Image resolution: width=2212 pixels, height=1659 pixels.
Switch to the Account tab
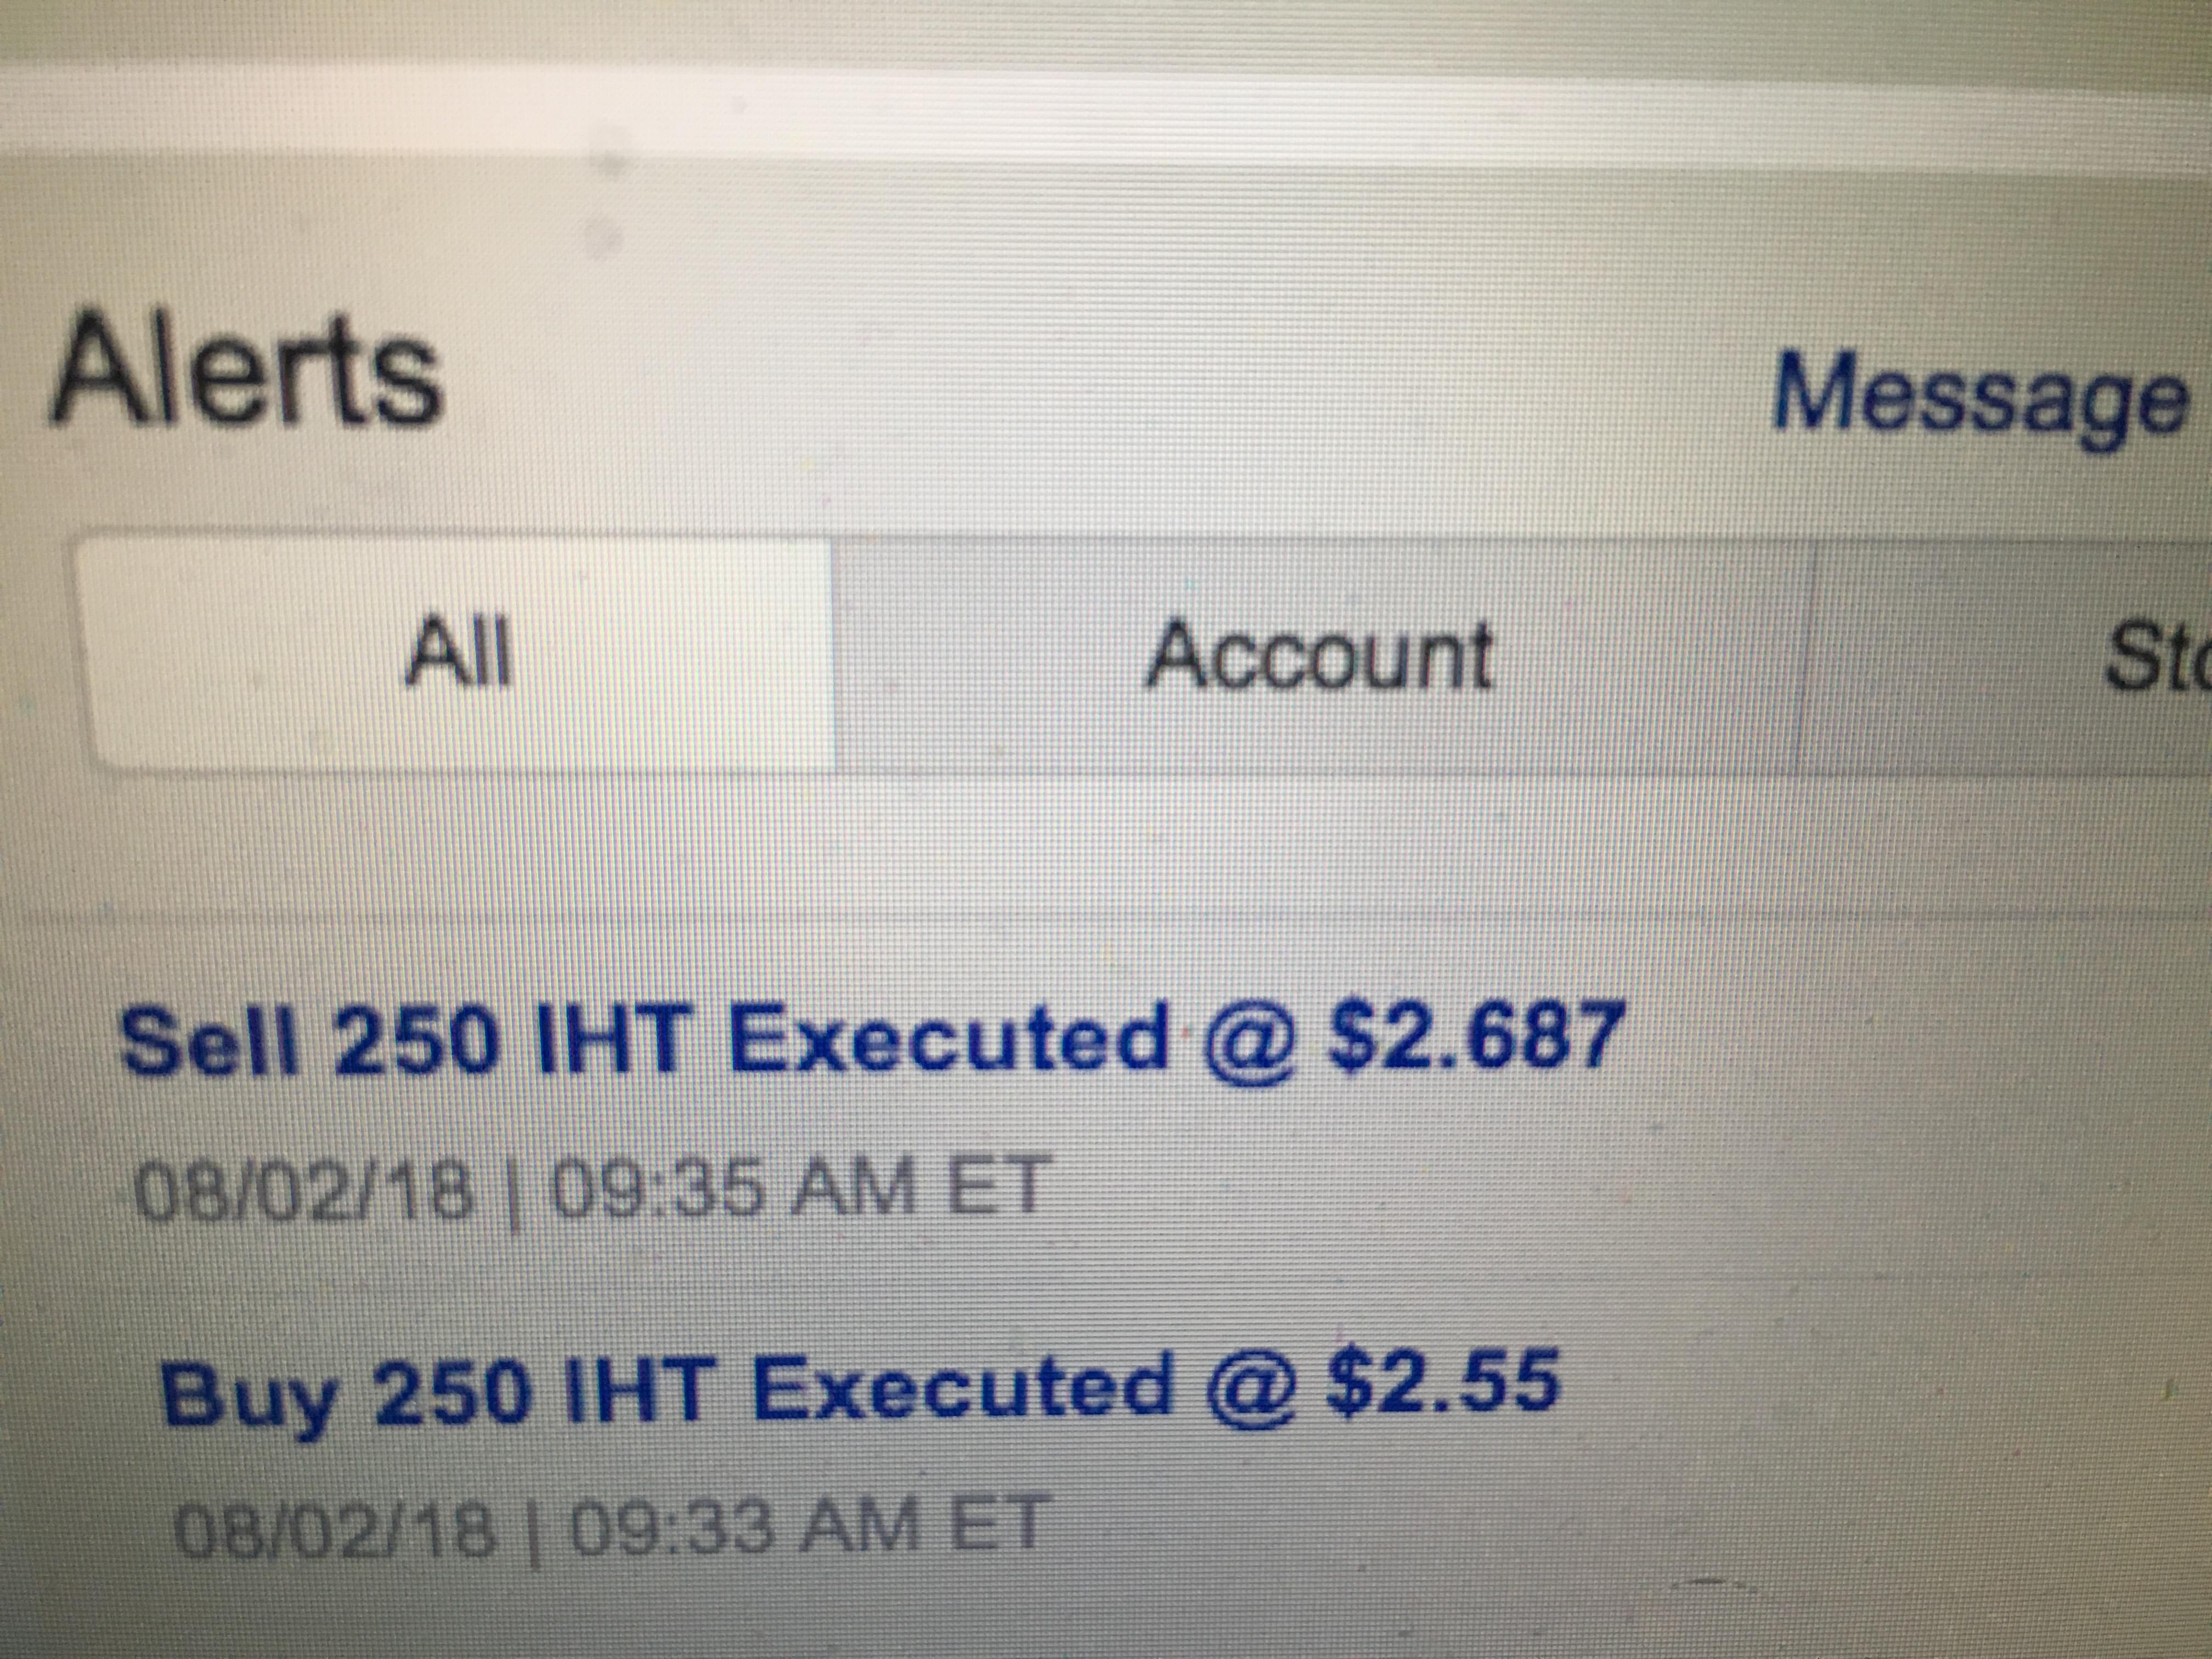[1319, 657]
